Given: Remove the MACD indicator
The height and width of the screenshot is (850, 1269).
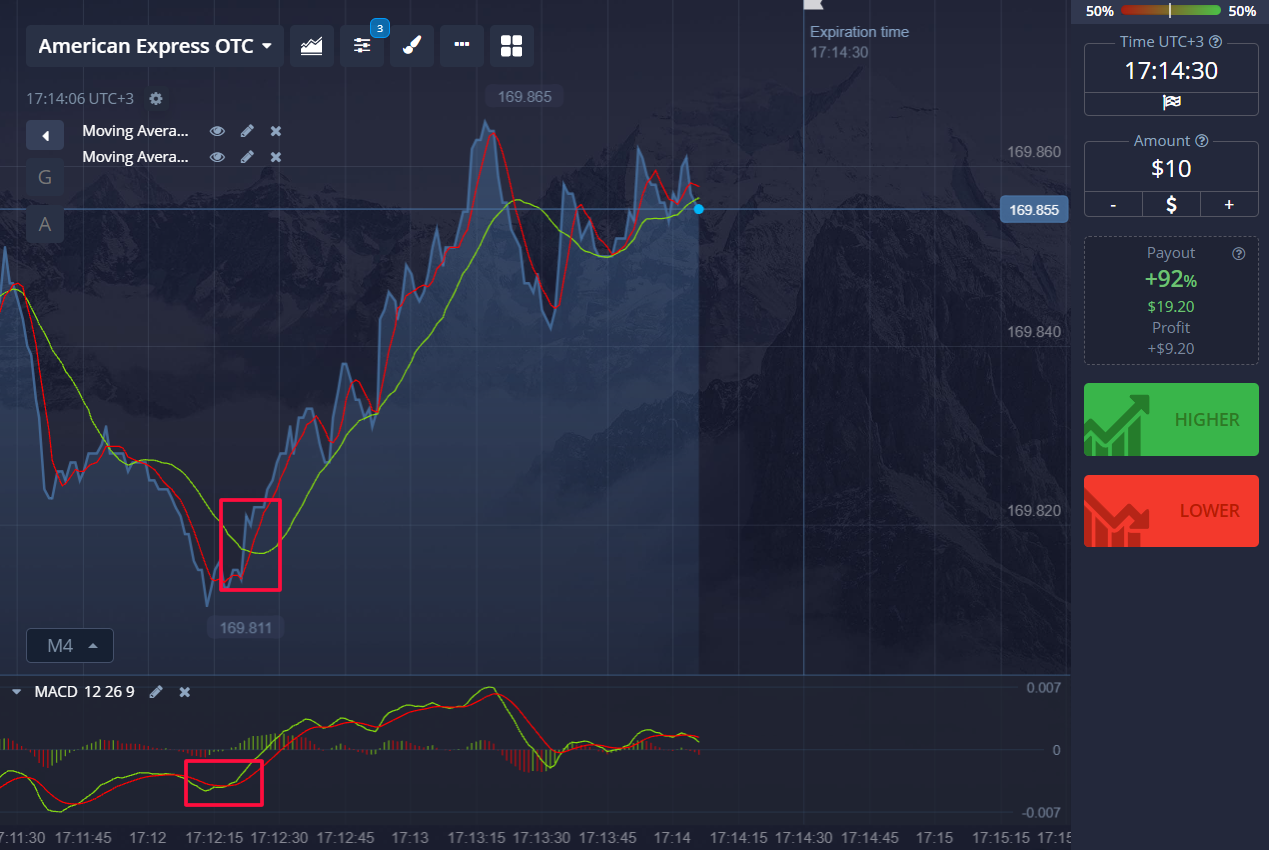Looking at the screenshot, I should point(184,692).
